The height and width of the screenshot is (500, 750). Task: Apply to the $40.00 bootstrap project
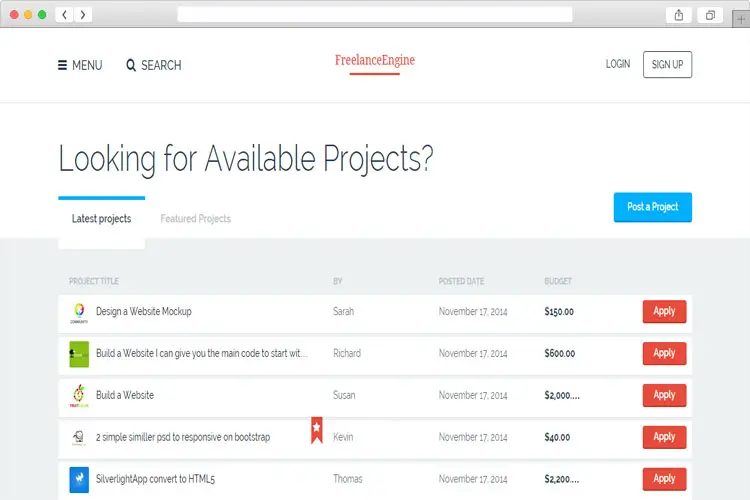(x=664, y=437)
